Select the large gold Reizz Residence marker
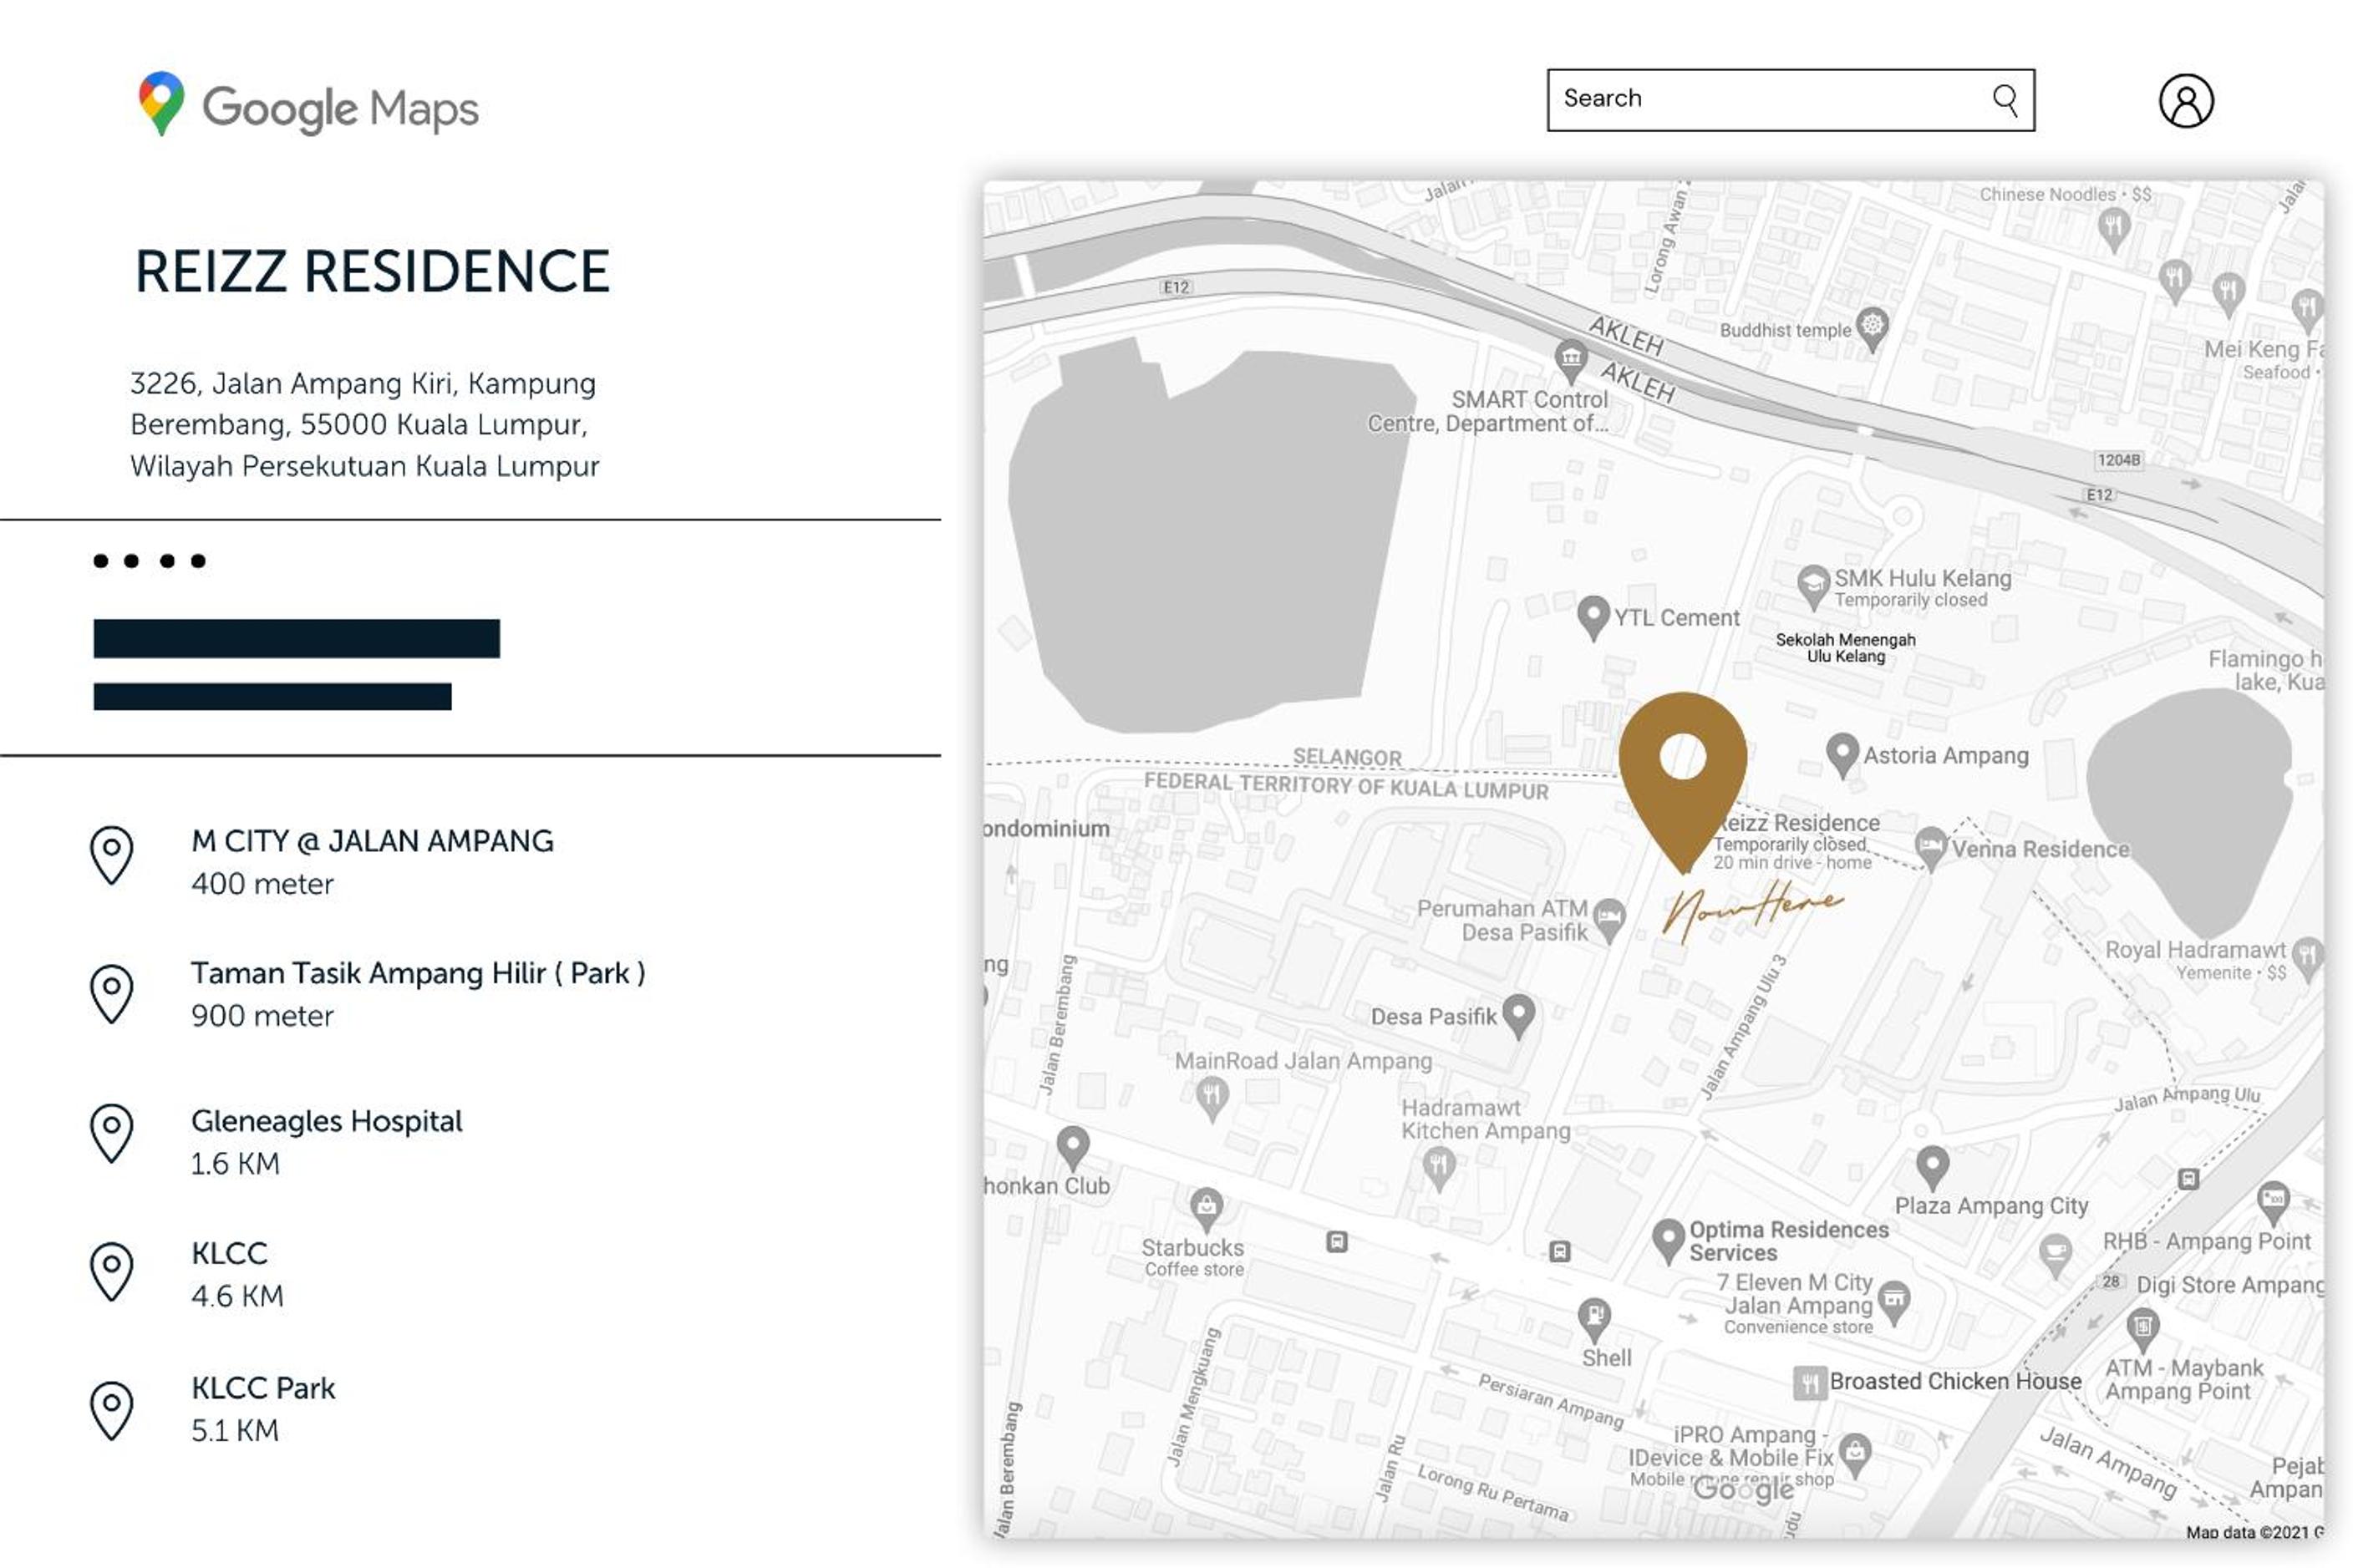2353x1568 pixels. (1683, 782)
